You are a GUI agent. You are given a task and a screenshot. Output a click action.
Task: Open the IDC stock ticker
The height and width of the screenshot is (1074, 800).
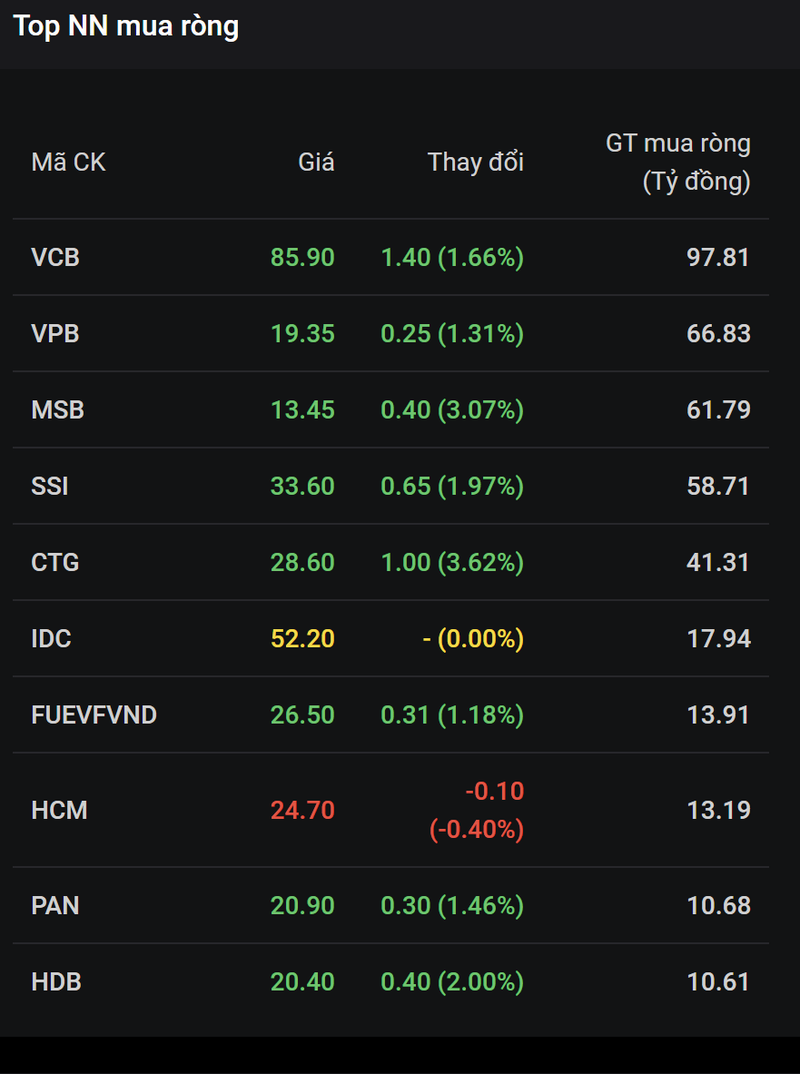(x=51, y=638)
